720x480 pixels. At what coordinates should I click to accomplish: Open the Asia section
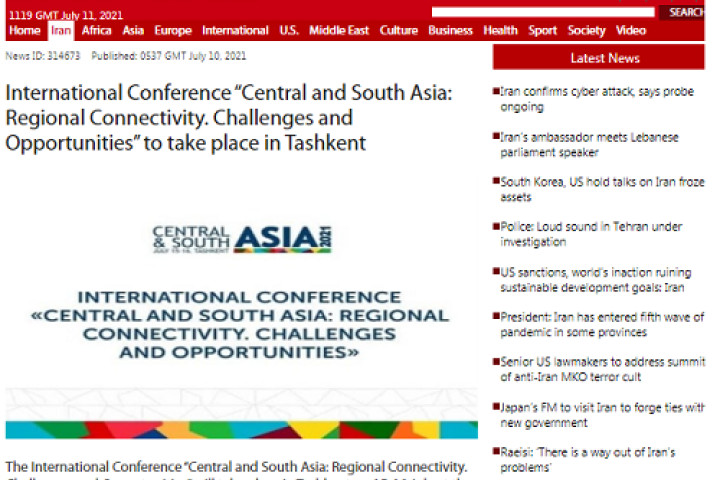pyautogui.click(x=133, y=31)
